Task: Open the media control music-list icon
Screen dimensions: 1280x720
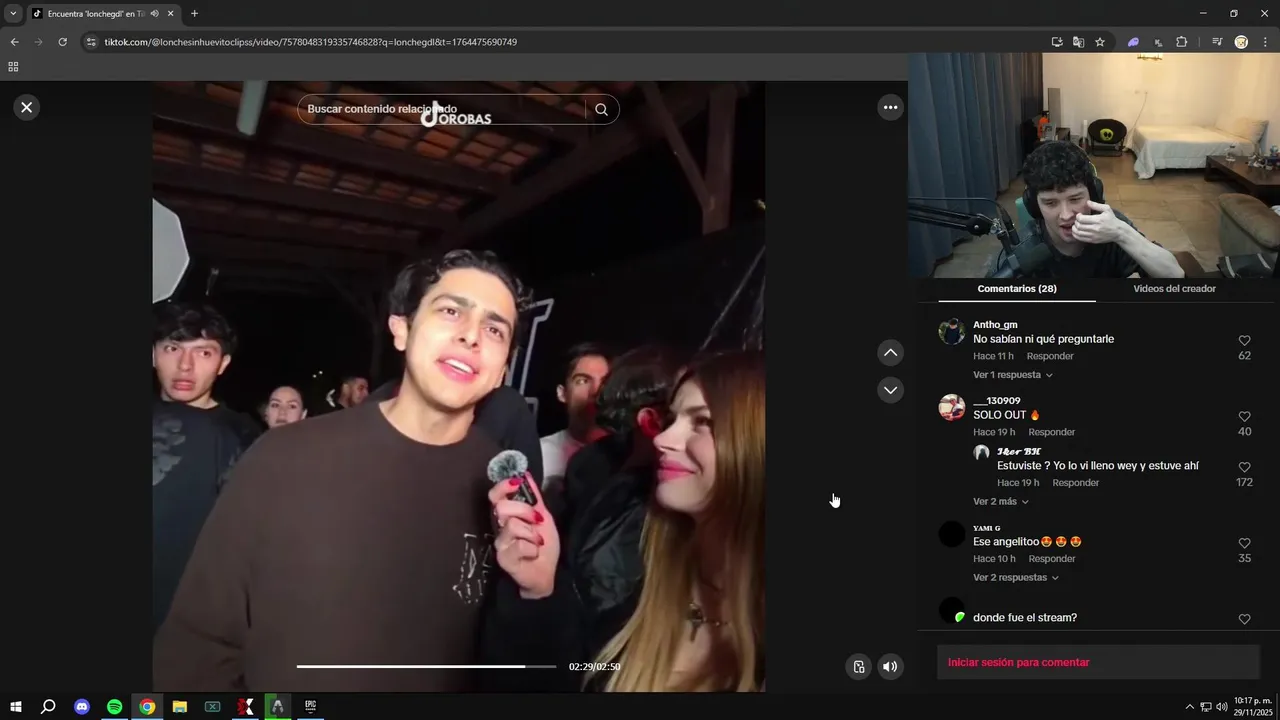Action: 1217,42
